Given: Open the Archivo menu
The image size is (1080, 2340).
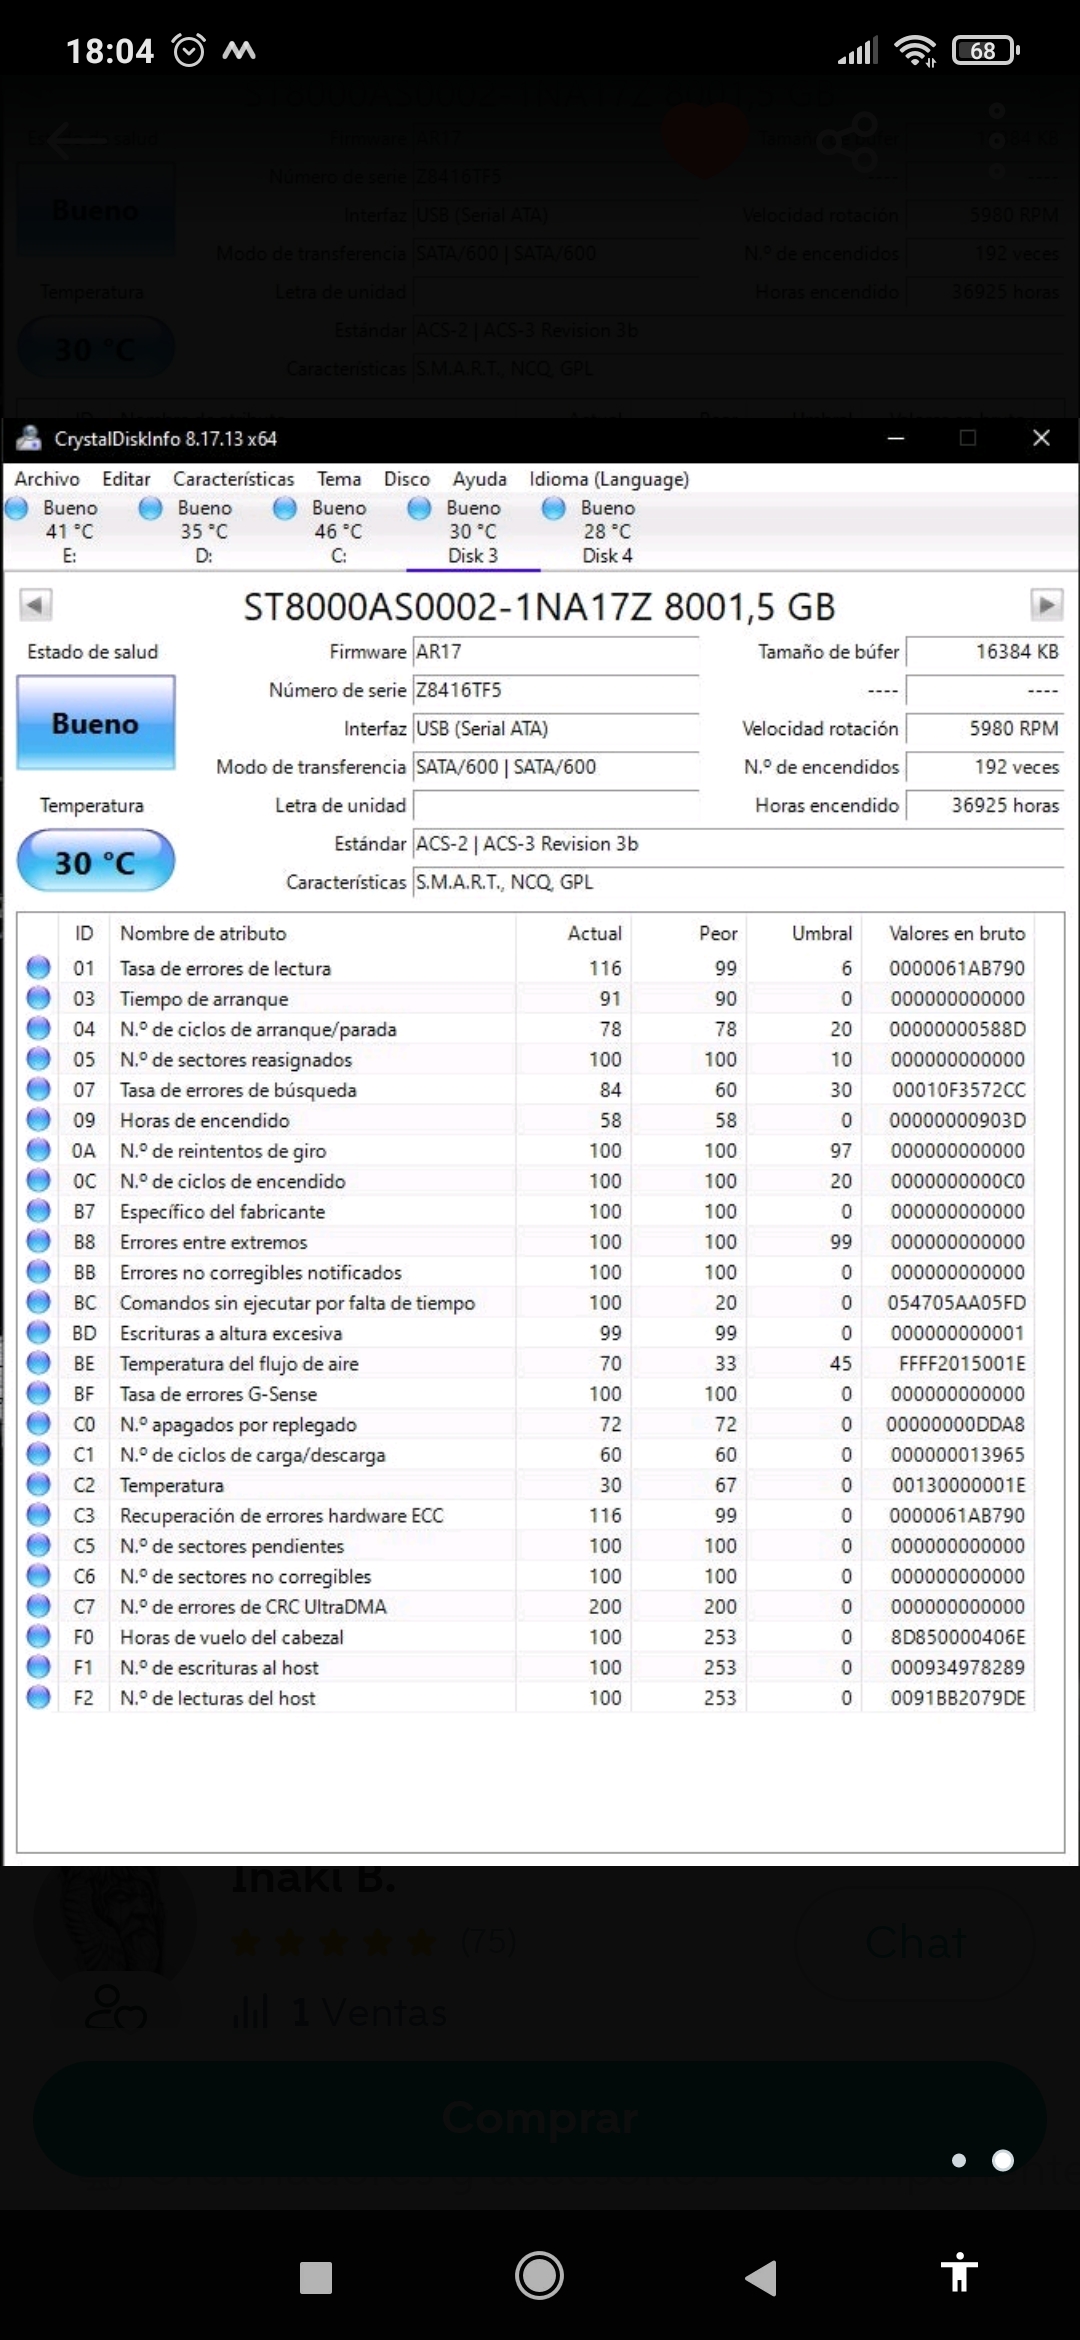Looking at the screenshot, I should click(x=46, y=479).
